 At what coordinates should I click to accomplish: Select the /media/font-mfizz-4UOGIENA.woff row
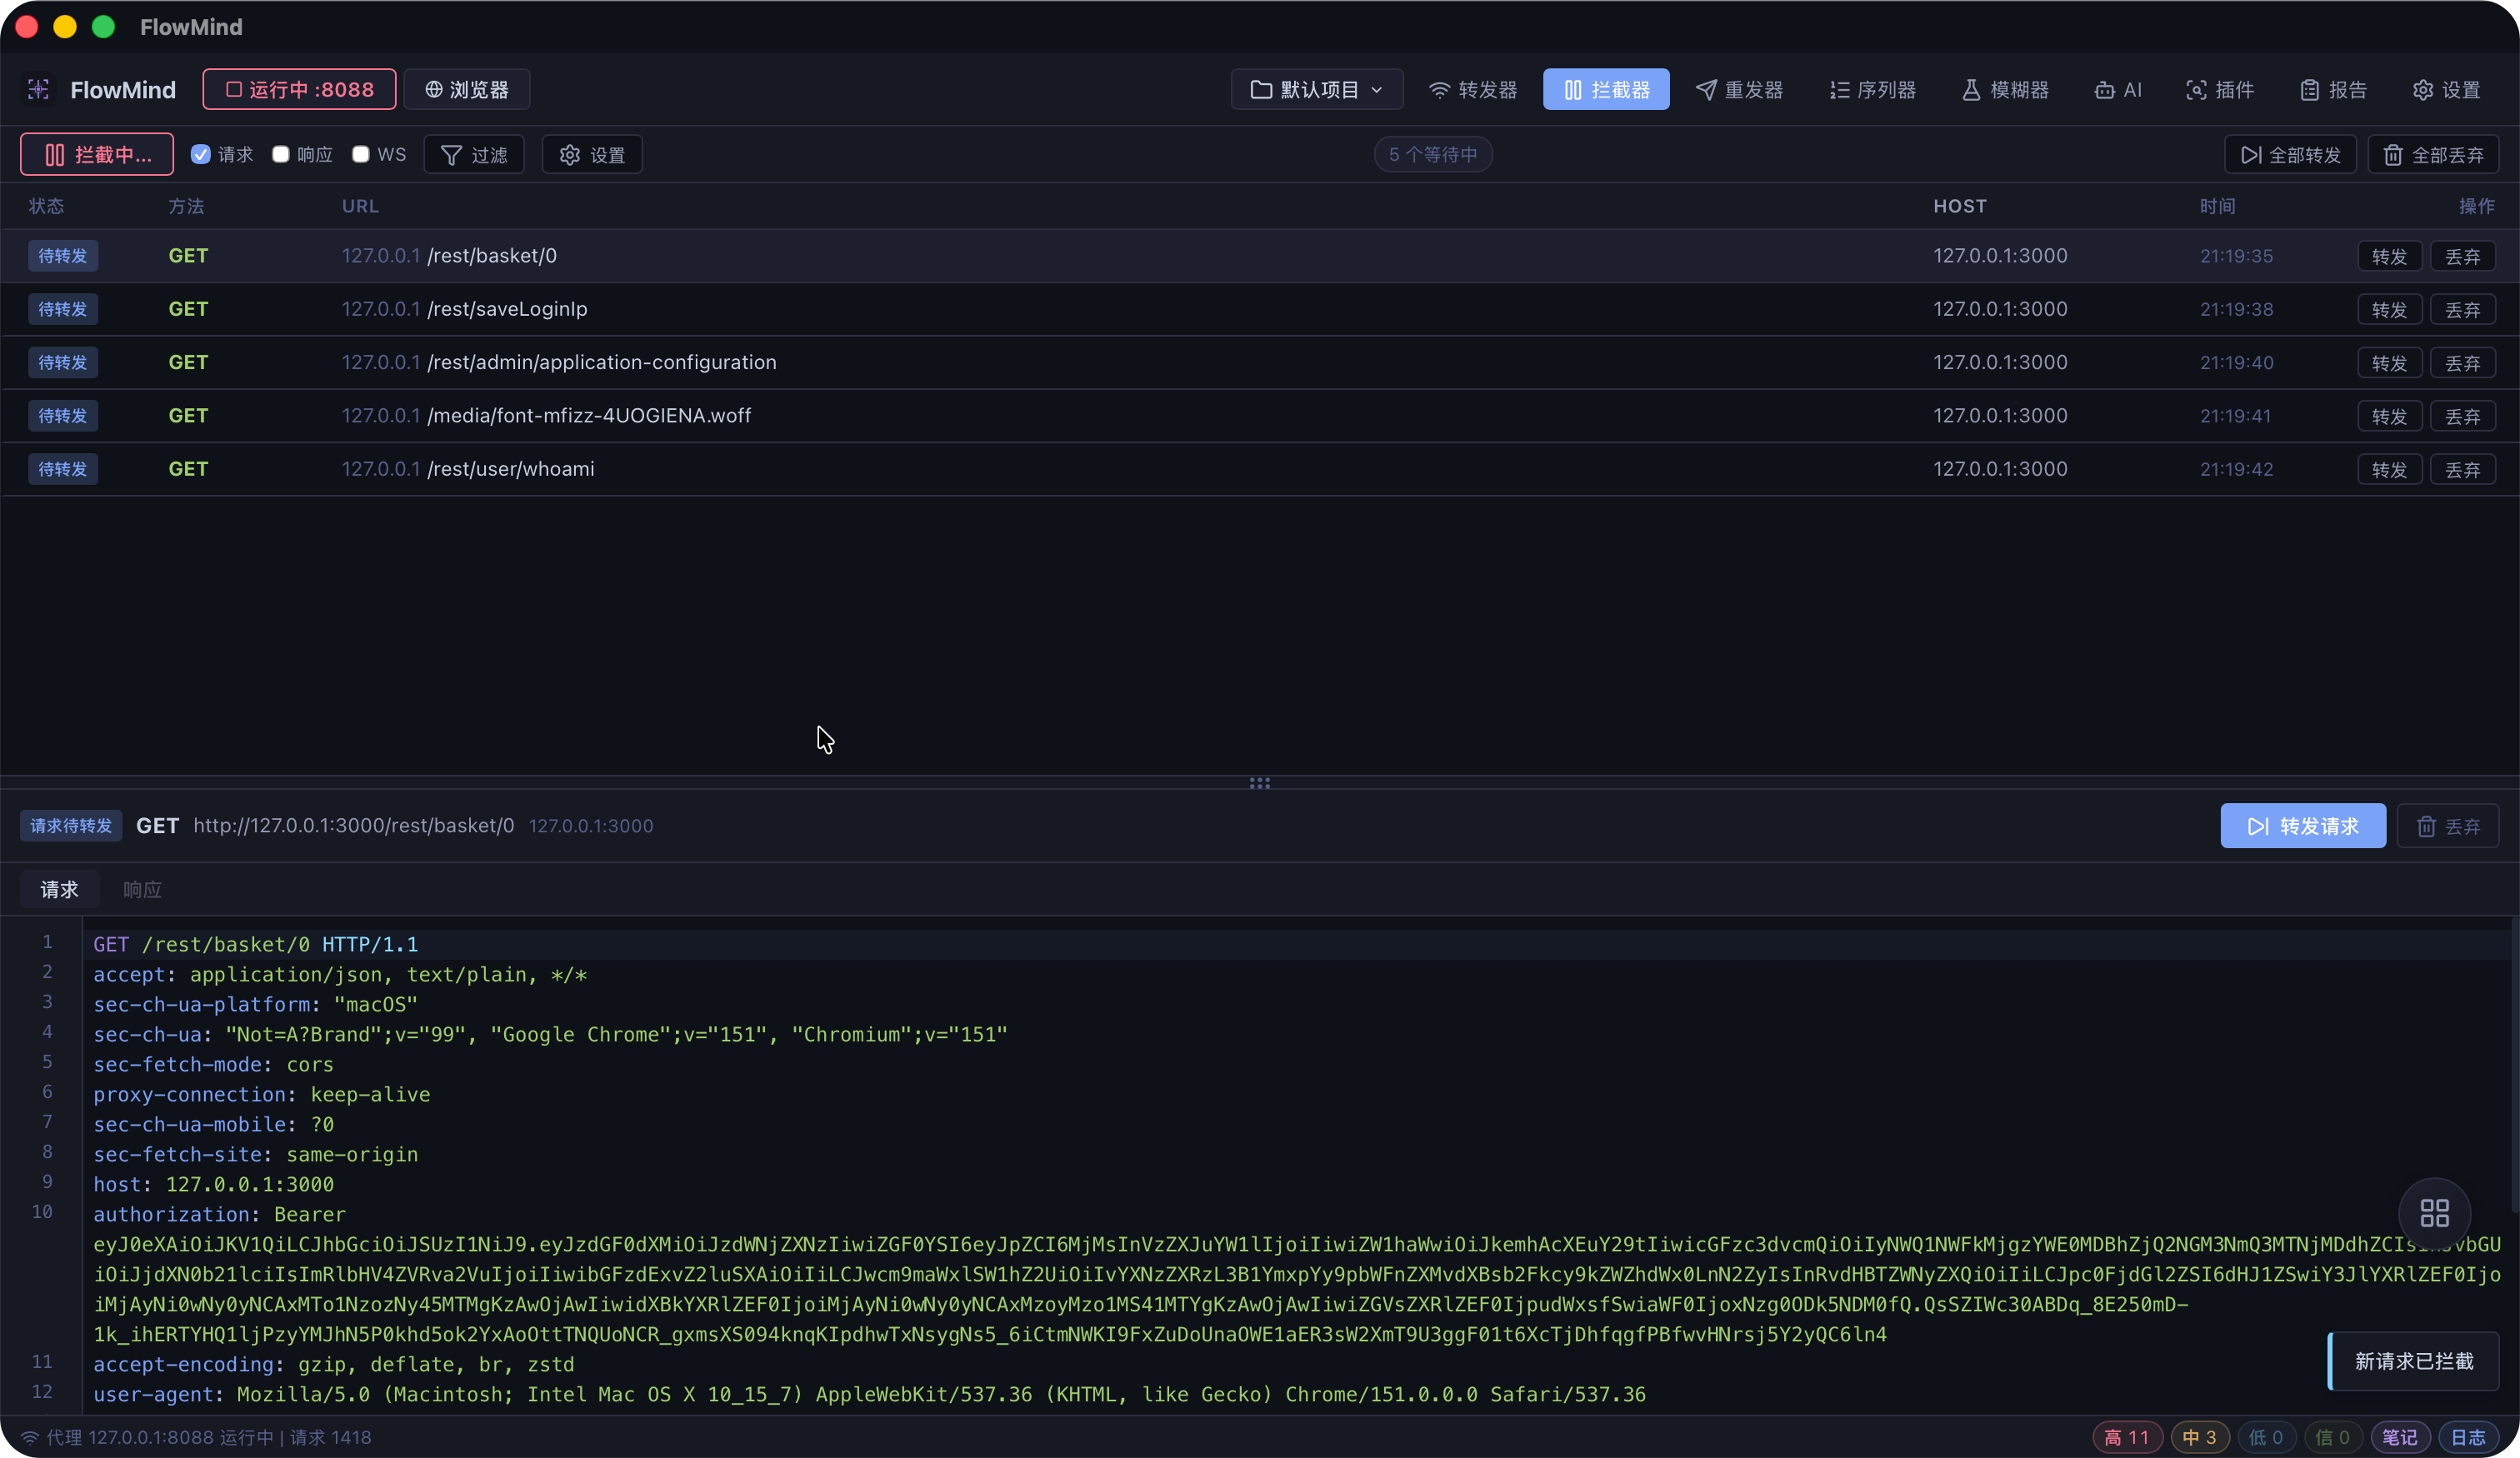(x=1260, y=416)
